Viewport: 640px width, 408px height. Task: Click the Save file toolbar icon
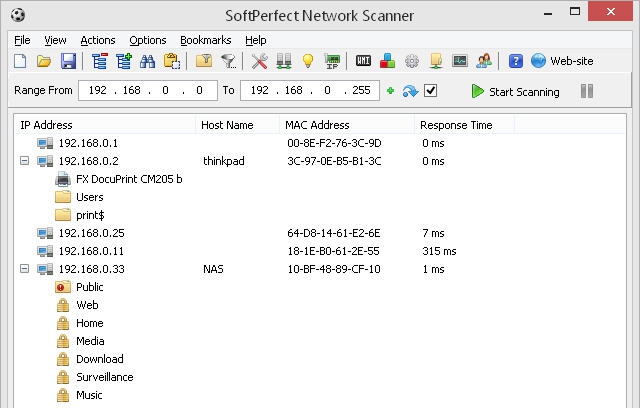(x=68, y=62)
